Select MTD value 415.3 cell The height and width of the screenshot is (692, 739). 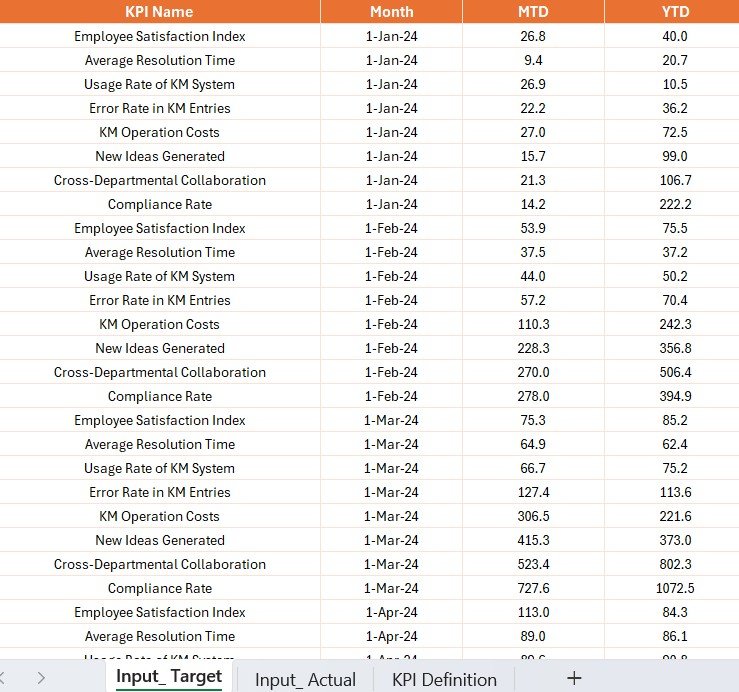tap(533, 540)
